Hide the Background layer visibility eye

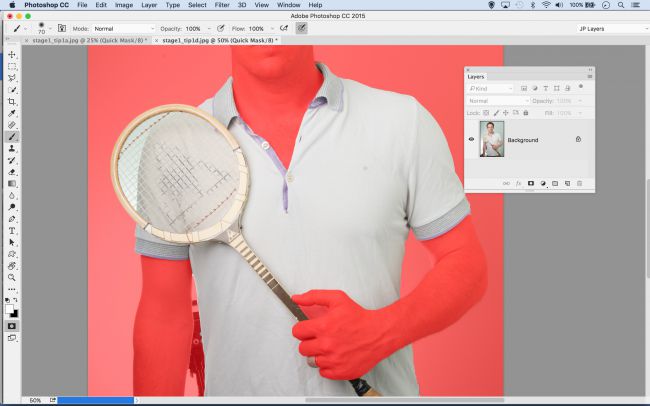pos(472,140)
